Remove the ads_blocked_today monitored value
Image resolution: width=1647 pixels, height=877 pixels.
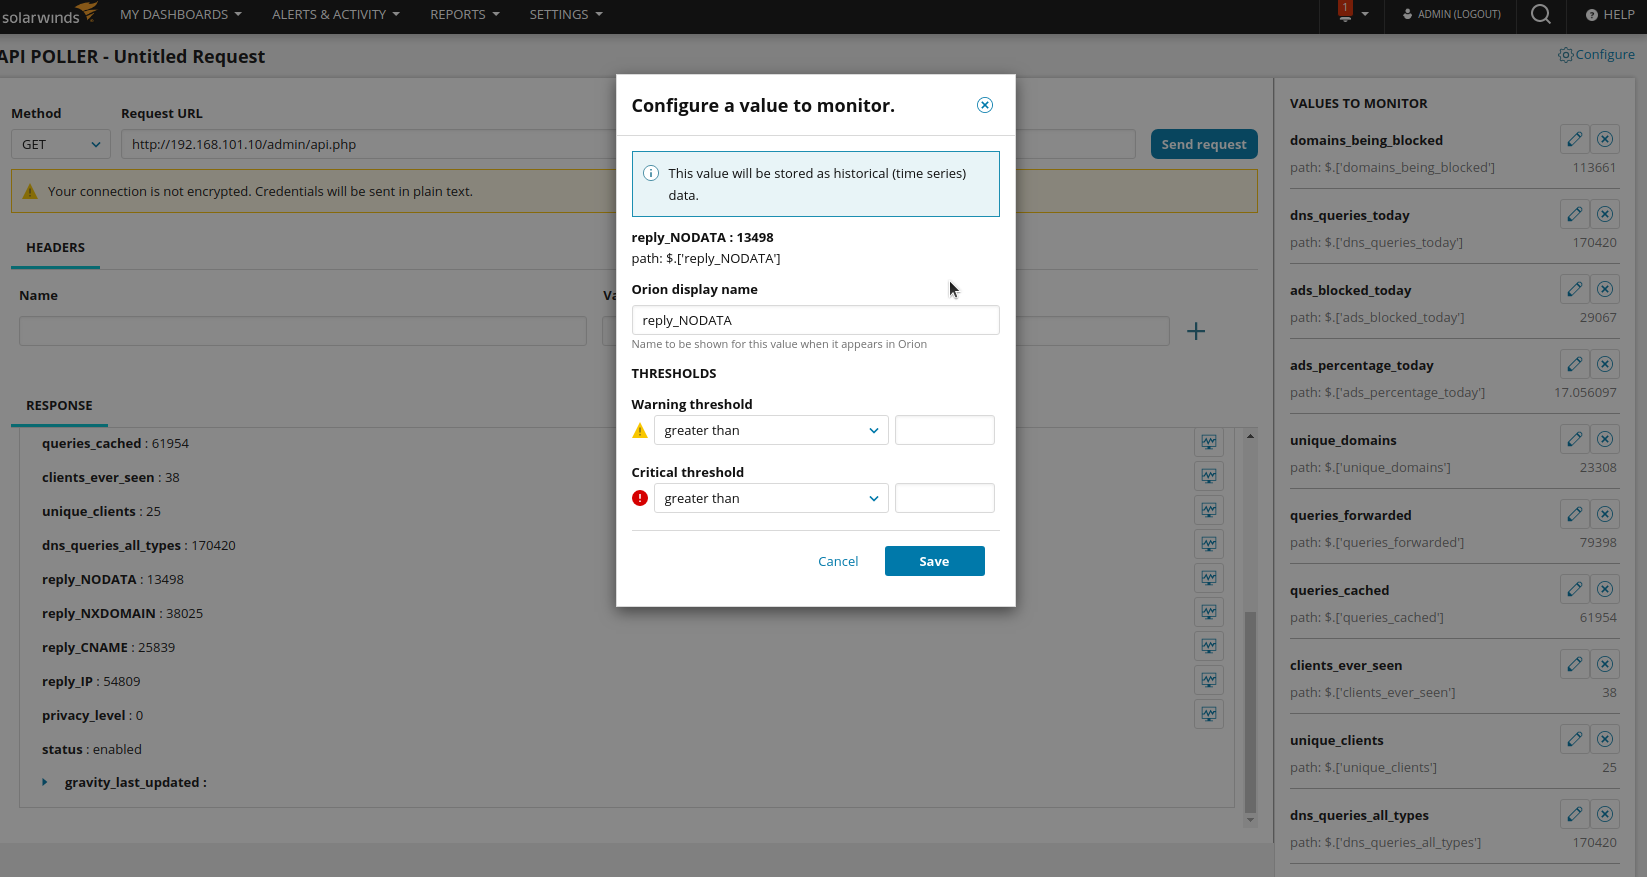(1605, 289)
